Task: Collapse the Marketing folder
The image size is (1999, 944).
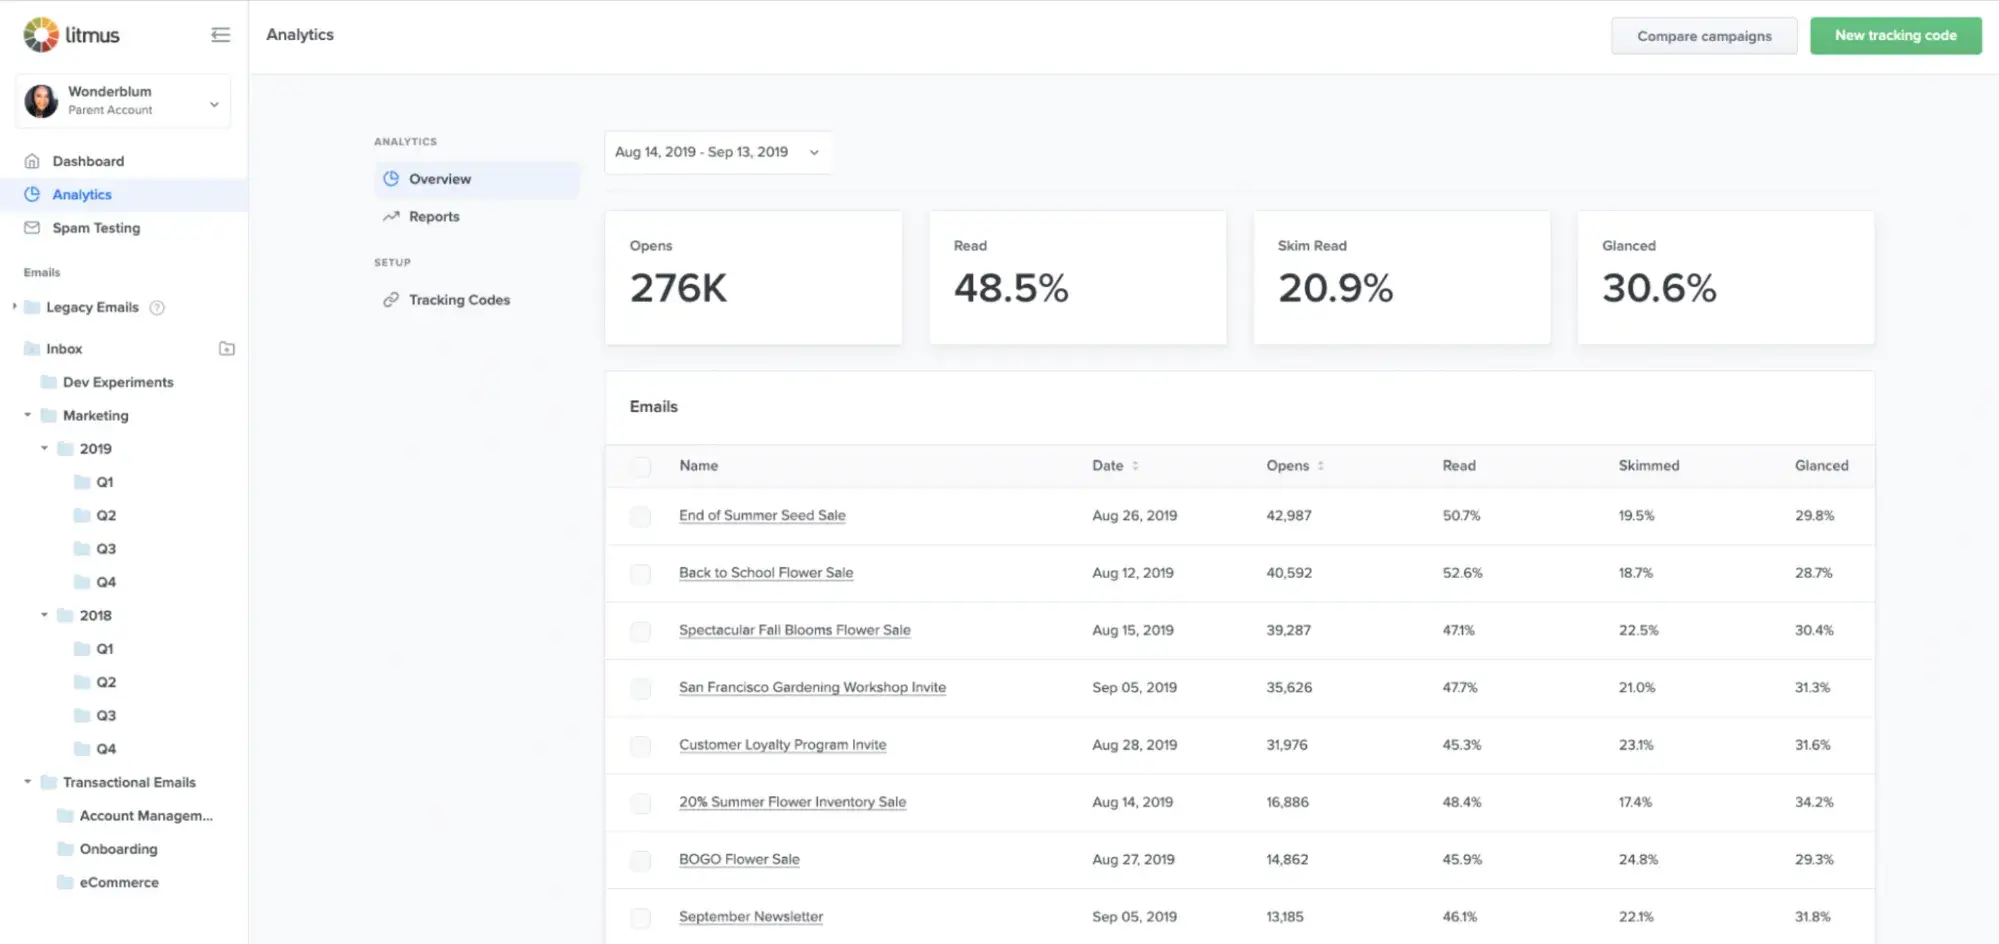Action: coord(26,415)
